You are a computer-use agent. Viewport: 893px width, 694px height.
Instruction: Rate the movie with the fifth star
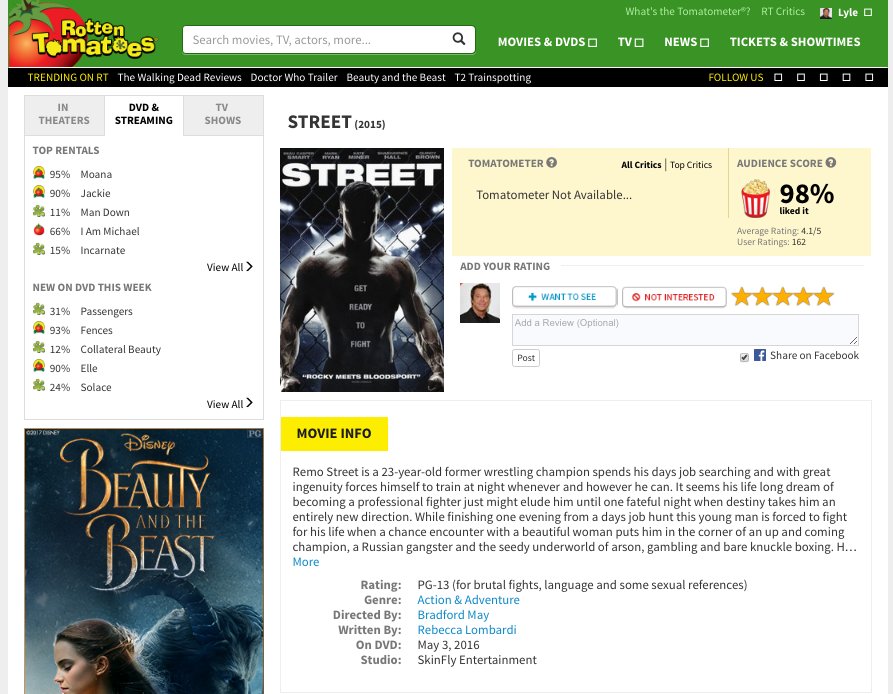pos(824,297)
